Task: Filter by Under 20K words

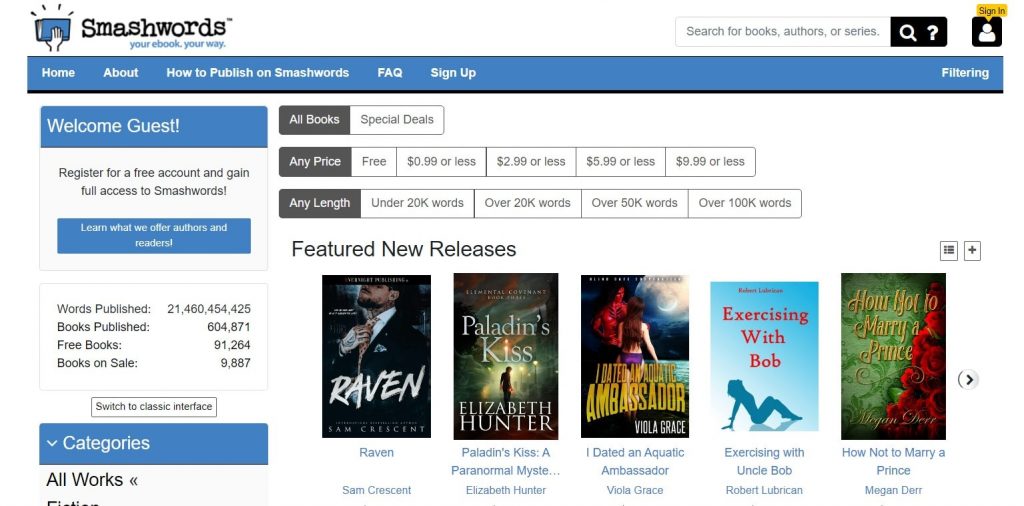Action: click(x=417, y=204)
